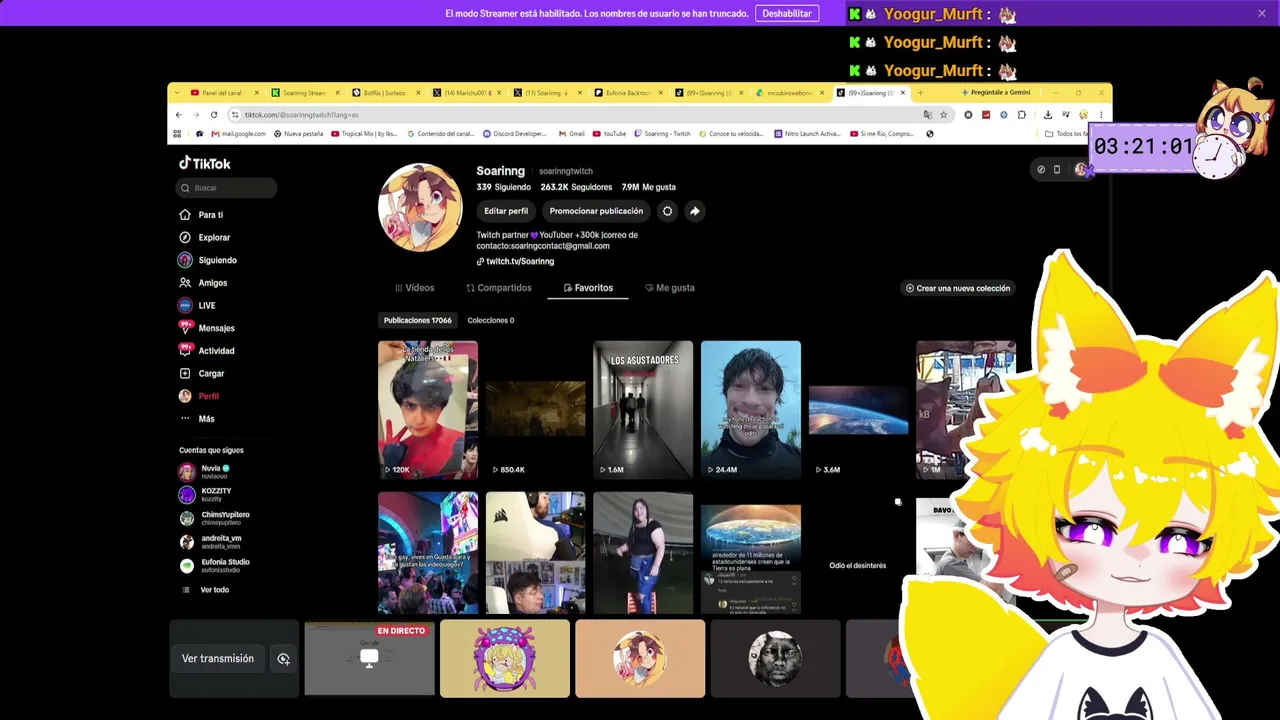Click Crear una nueva colección

click(958, 288)
